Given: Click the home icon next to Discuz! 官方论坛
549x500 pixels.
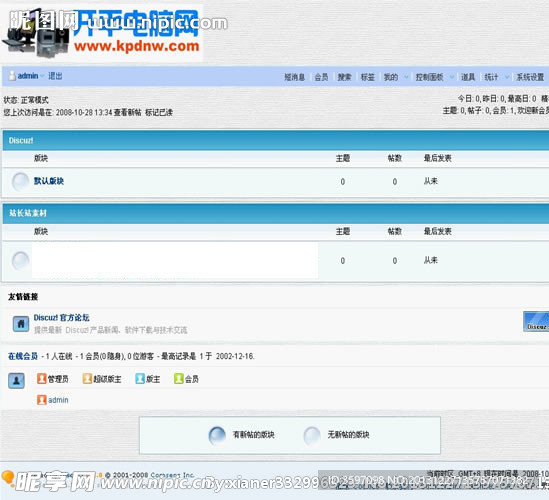Looking at the screenshot, I should [x=21, y=324].
